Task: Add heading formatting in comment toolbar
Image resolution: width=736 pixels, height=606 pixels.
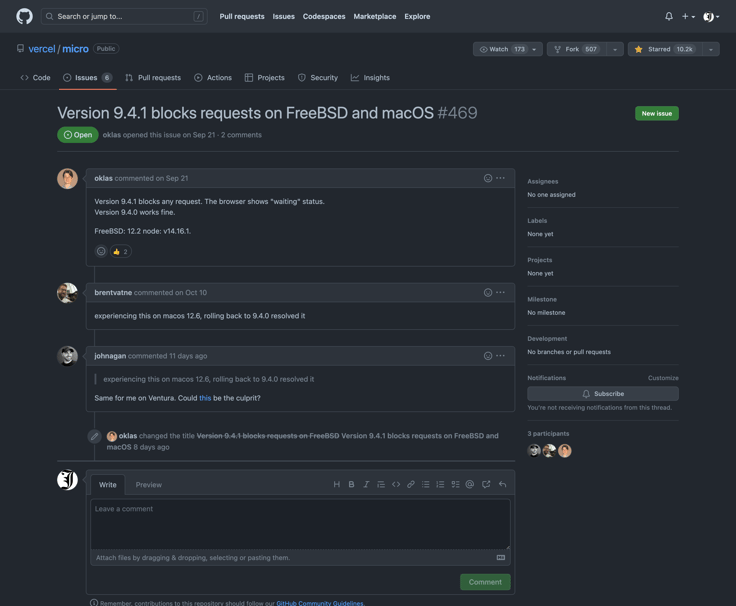Action: click(337, 484)
